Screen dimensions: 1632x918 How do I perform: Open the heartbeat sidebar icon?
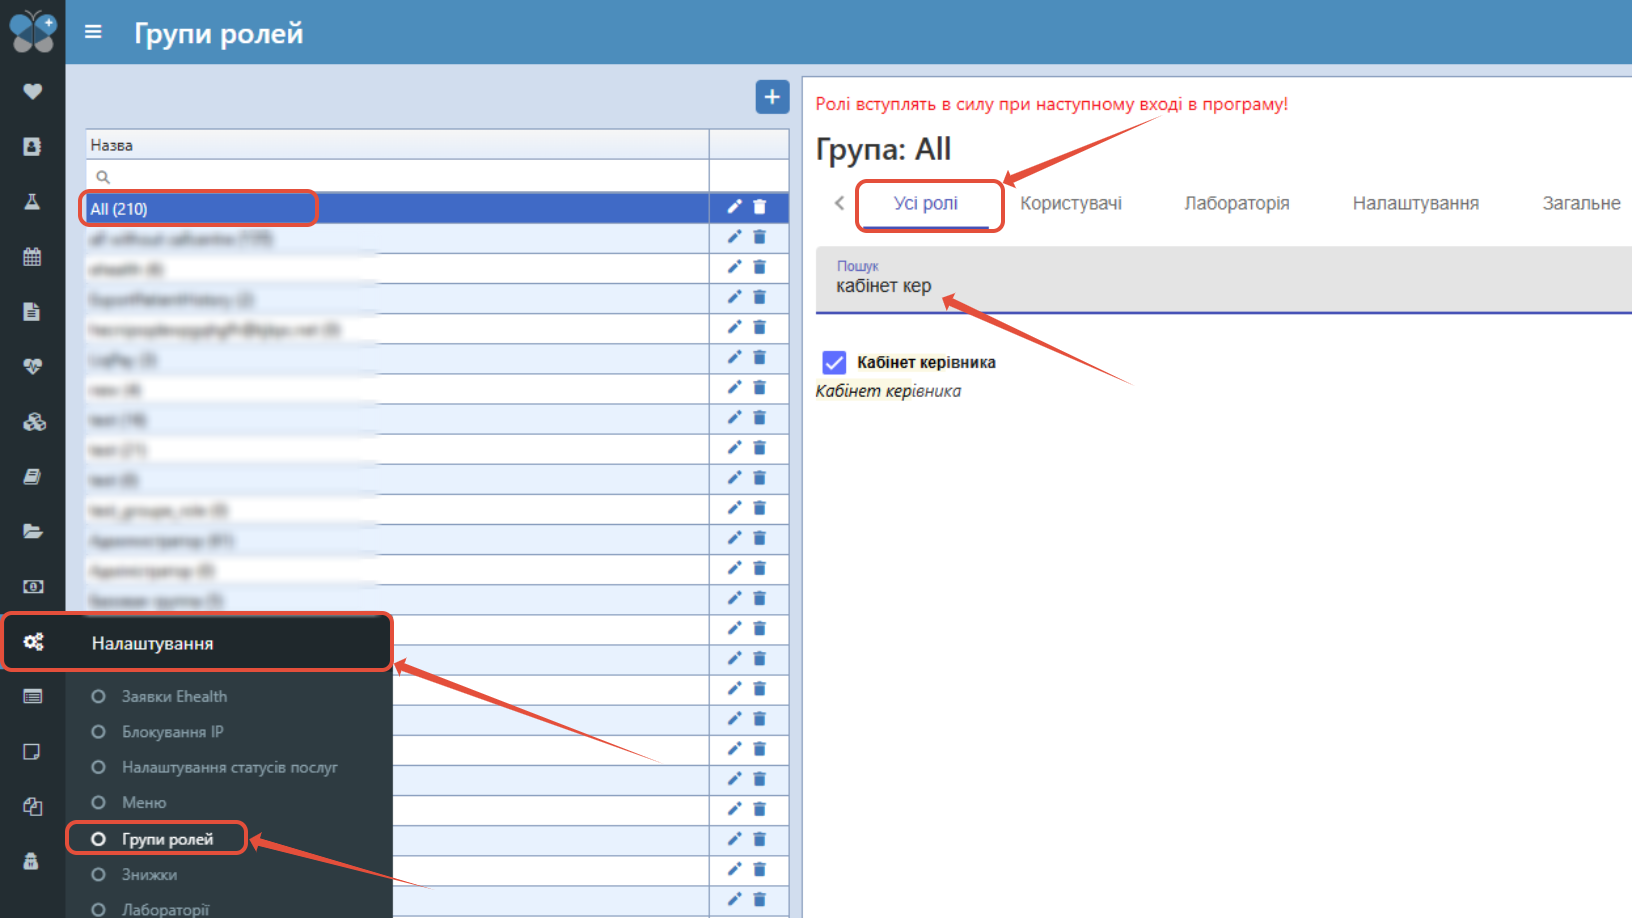tap(32, 366)
